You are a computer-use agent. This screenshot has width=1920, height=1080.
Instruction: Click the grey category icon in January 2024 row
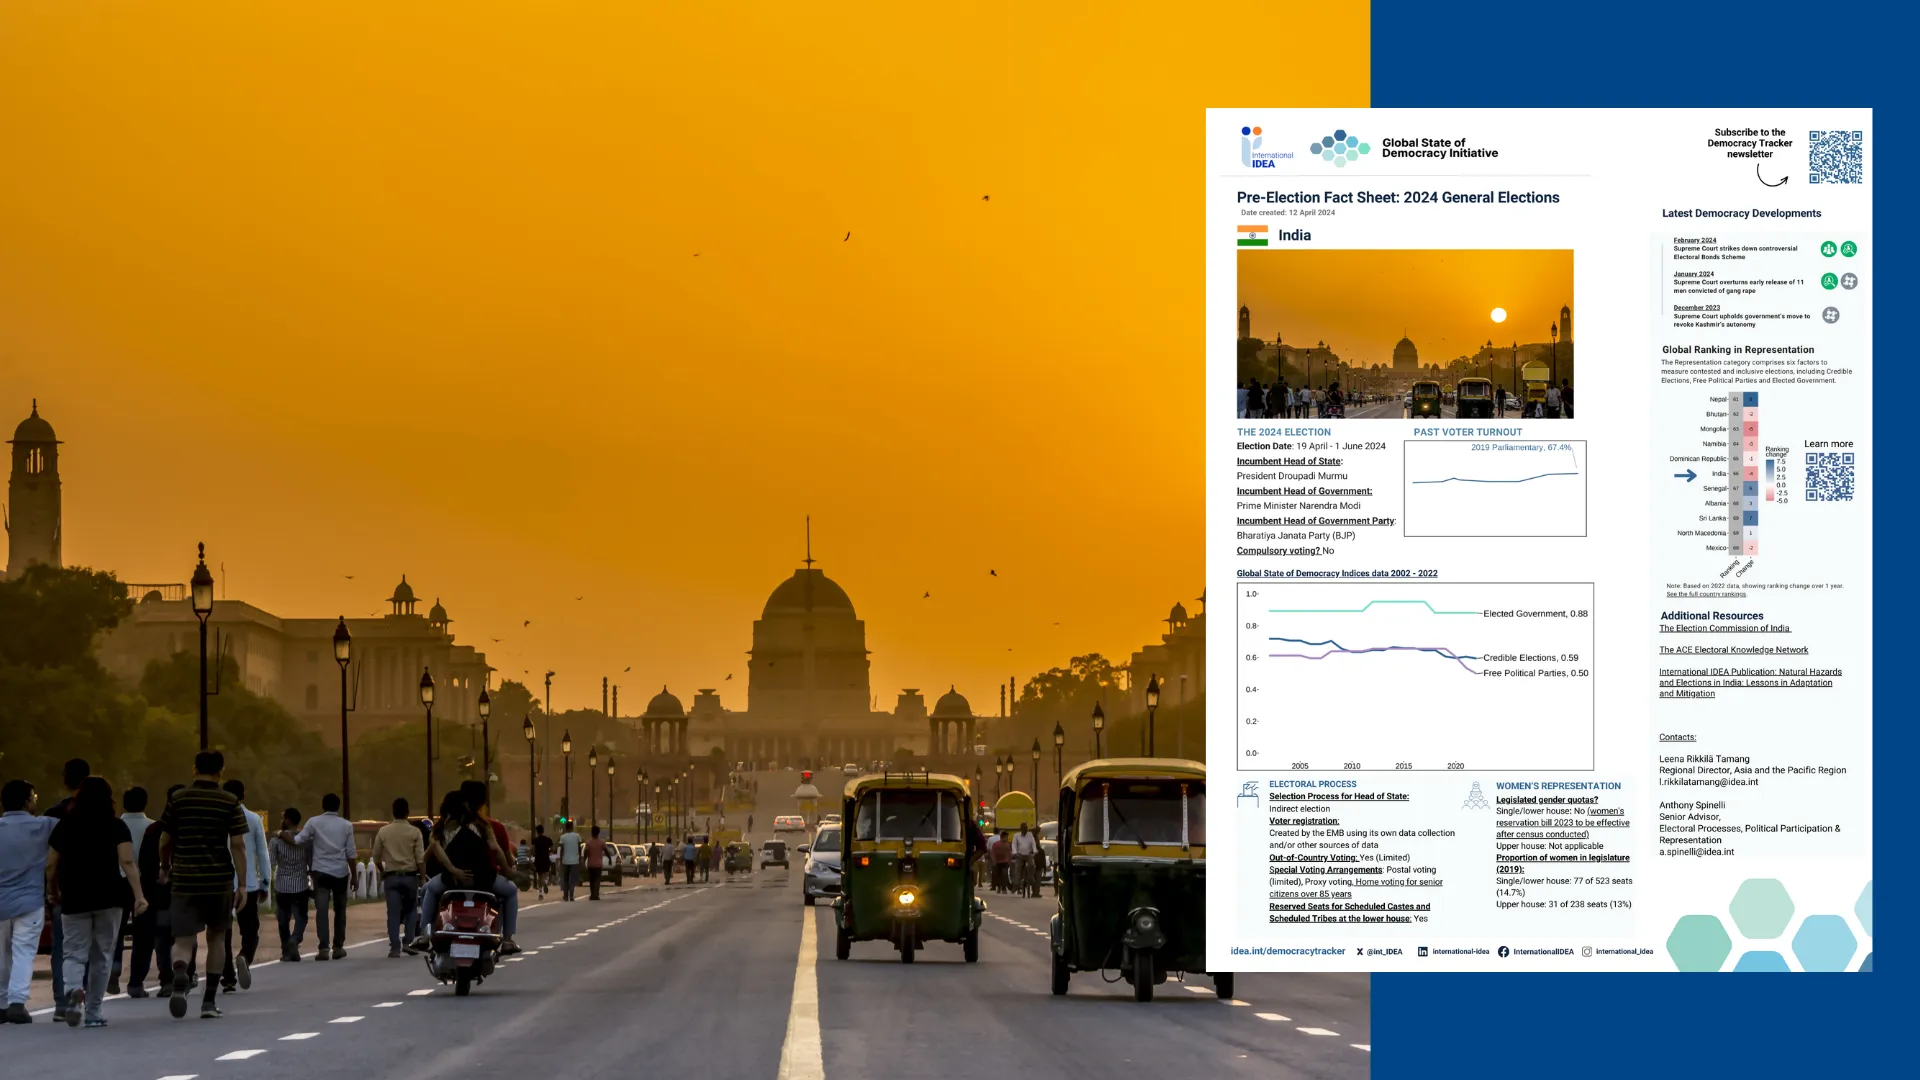click(1849, 282)
